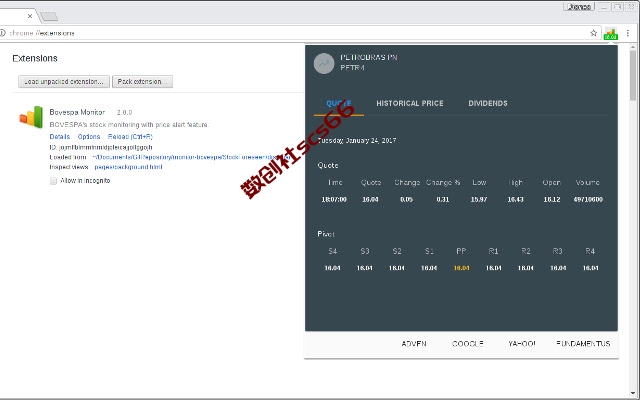The image size is (640, 400).
Task: Bookmark page with the star icon
Action: (593, 33)
